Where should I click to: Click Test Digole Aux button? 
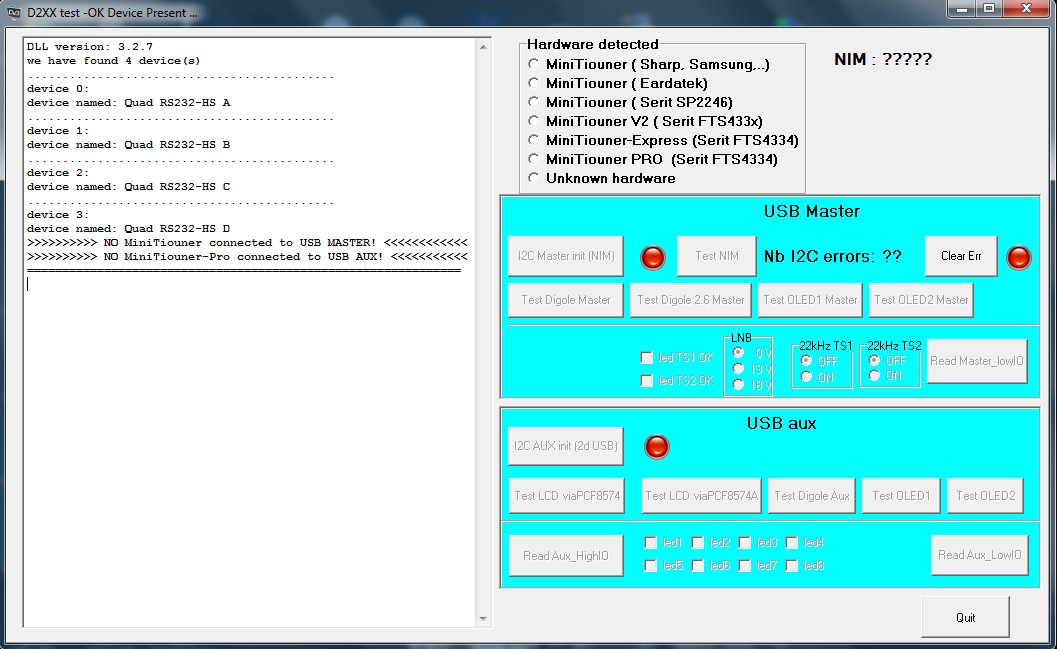[x=812, y=496]
